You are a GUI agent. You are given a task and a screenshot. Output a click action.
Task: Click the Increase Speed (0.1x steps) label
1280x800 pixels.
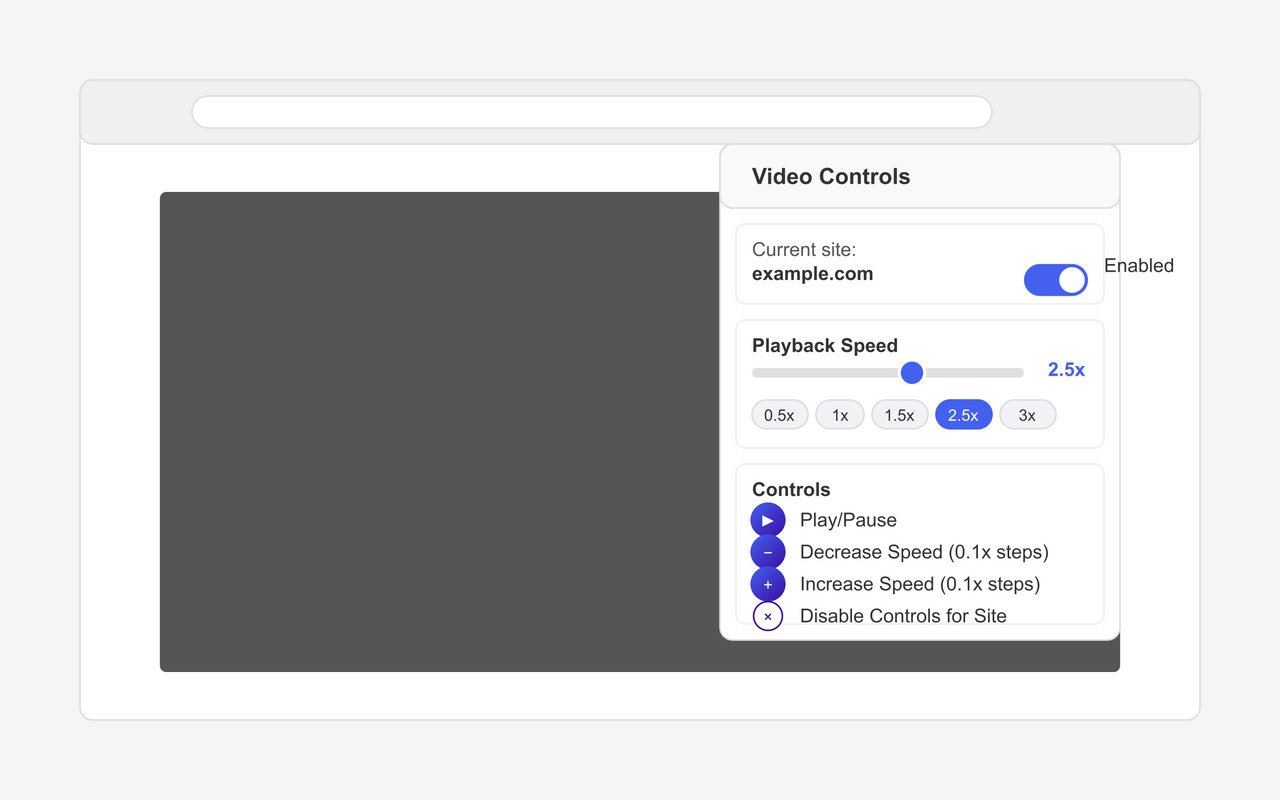920,584
